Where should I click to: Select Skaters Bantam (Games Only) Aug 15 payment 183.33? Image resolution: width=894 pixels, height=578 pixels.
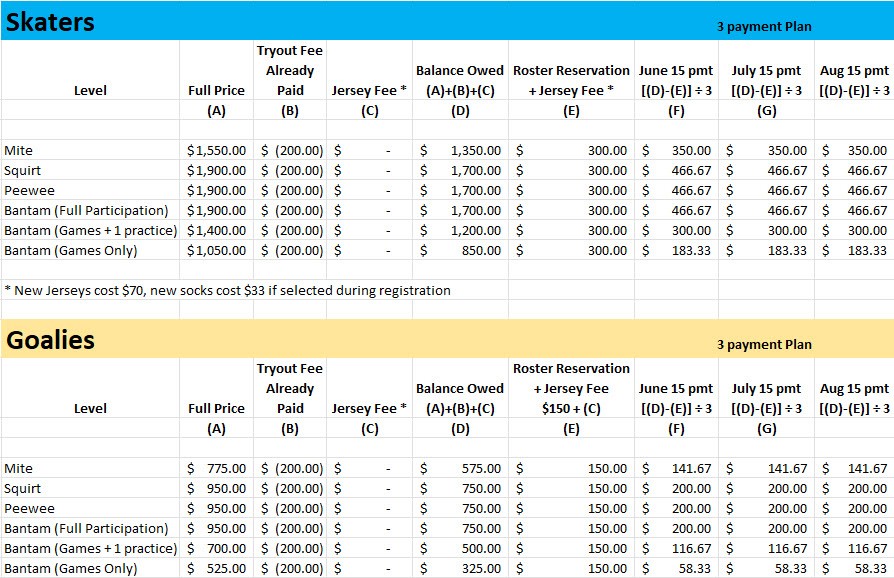click(x=855, y=251)
